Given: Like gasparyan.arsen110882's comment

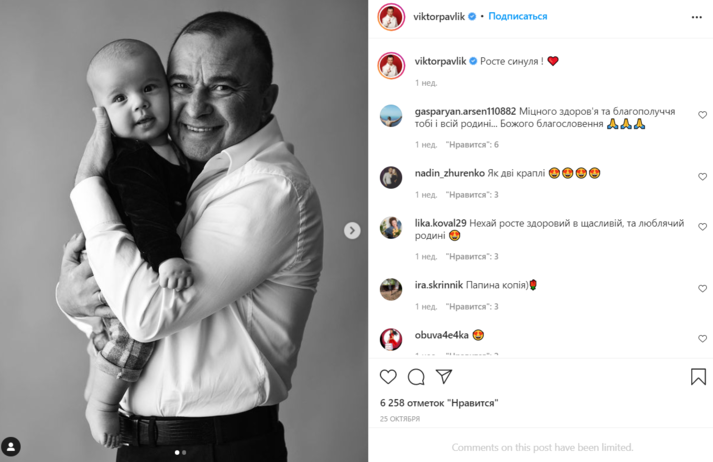Looking at the screenshot, I should 703,115.
